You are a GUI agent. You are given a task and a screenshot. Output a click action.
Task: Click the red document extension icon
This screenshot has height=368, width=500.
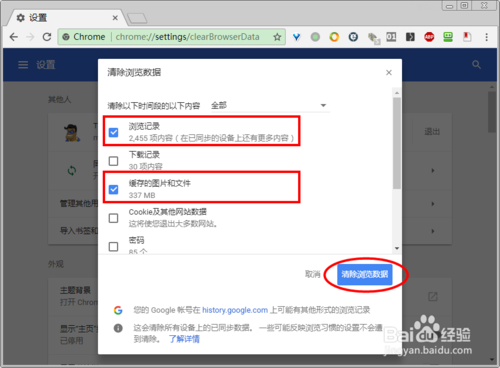(467, 37)
